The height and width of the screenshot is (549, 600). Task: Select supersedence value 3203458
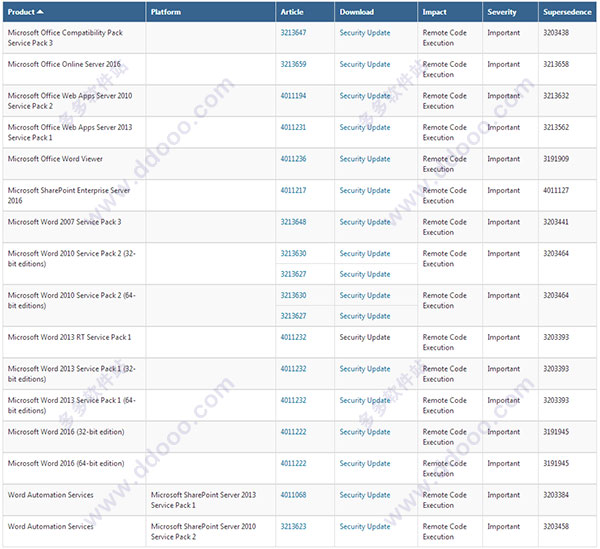pyautogui.click(x=556, y=526)
